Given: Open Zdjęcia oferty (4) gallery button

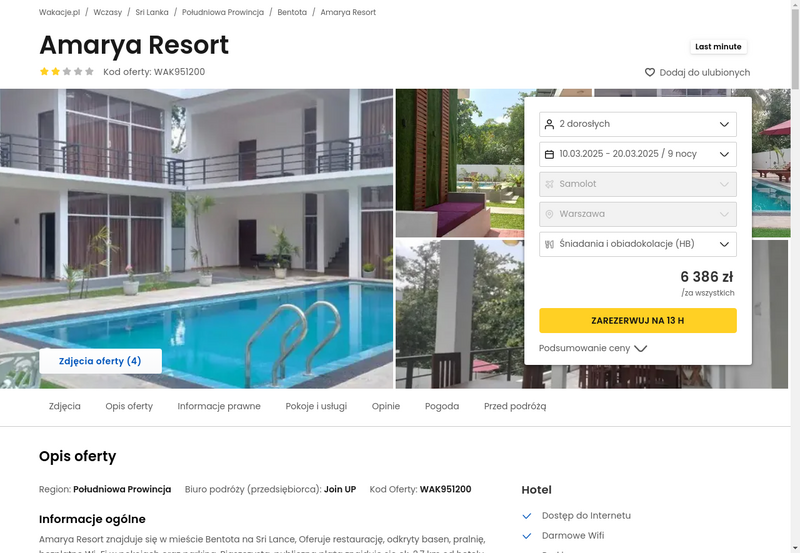Looking at the screenshot, I should tap(101, 361).
